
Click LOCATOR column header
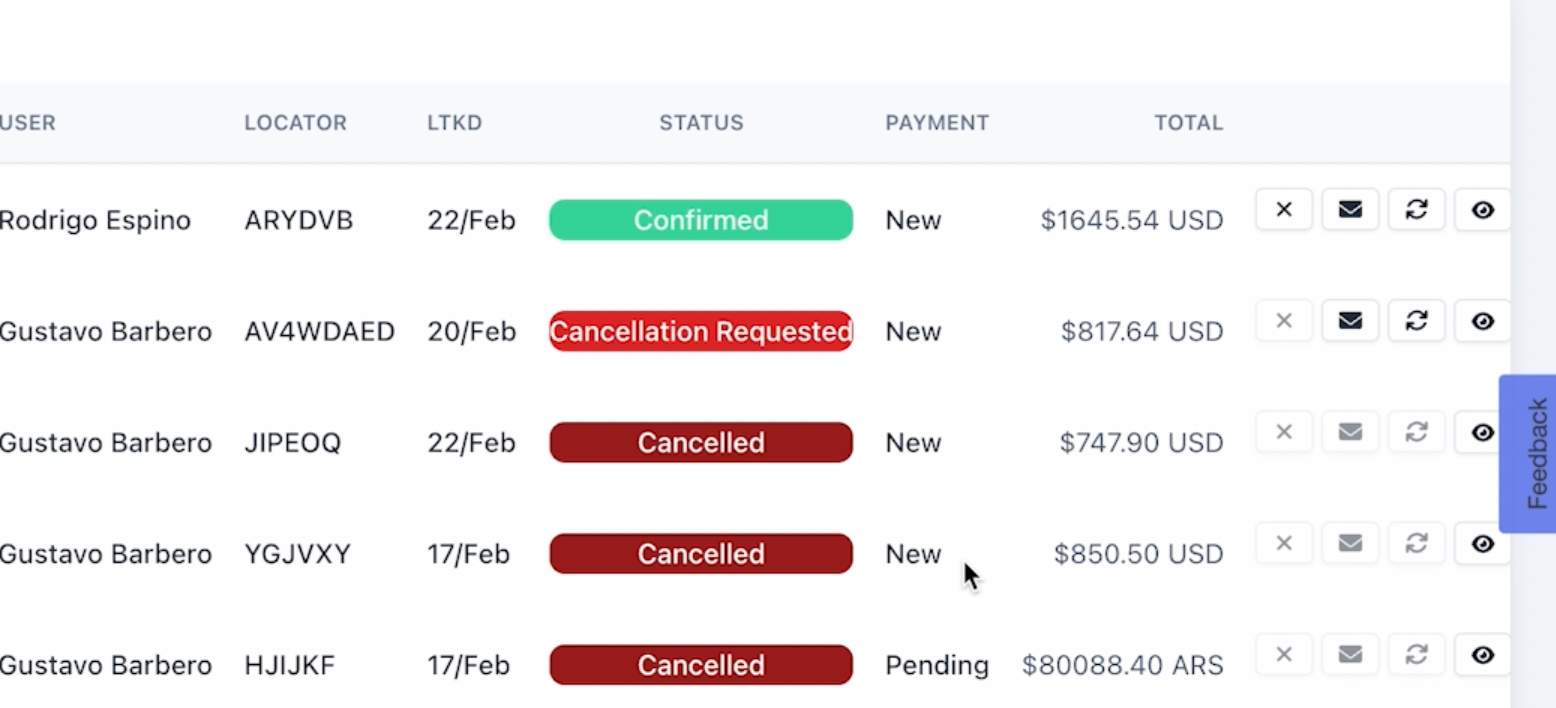[295, 123]
